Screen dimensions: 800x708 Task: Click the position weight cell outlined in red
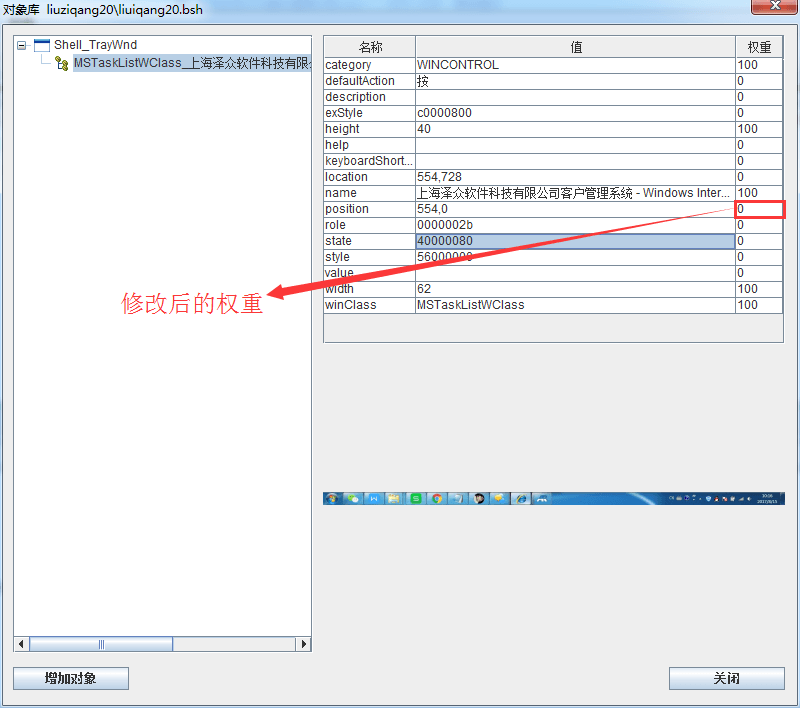(x=759, y=209)
